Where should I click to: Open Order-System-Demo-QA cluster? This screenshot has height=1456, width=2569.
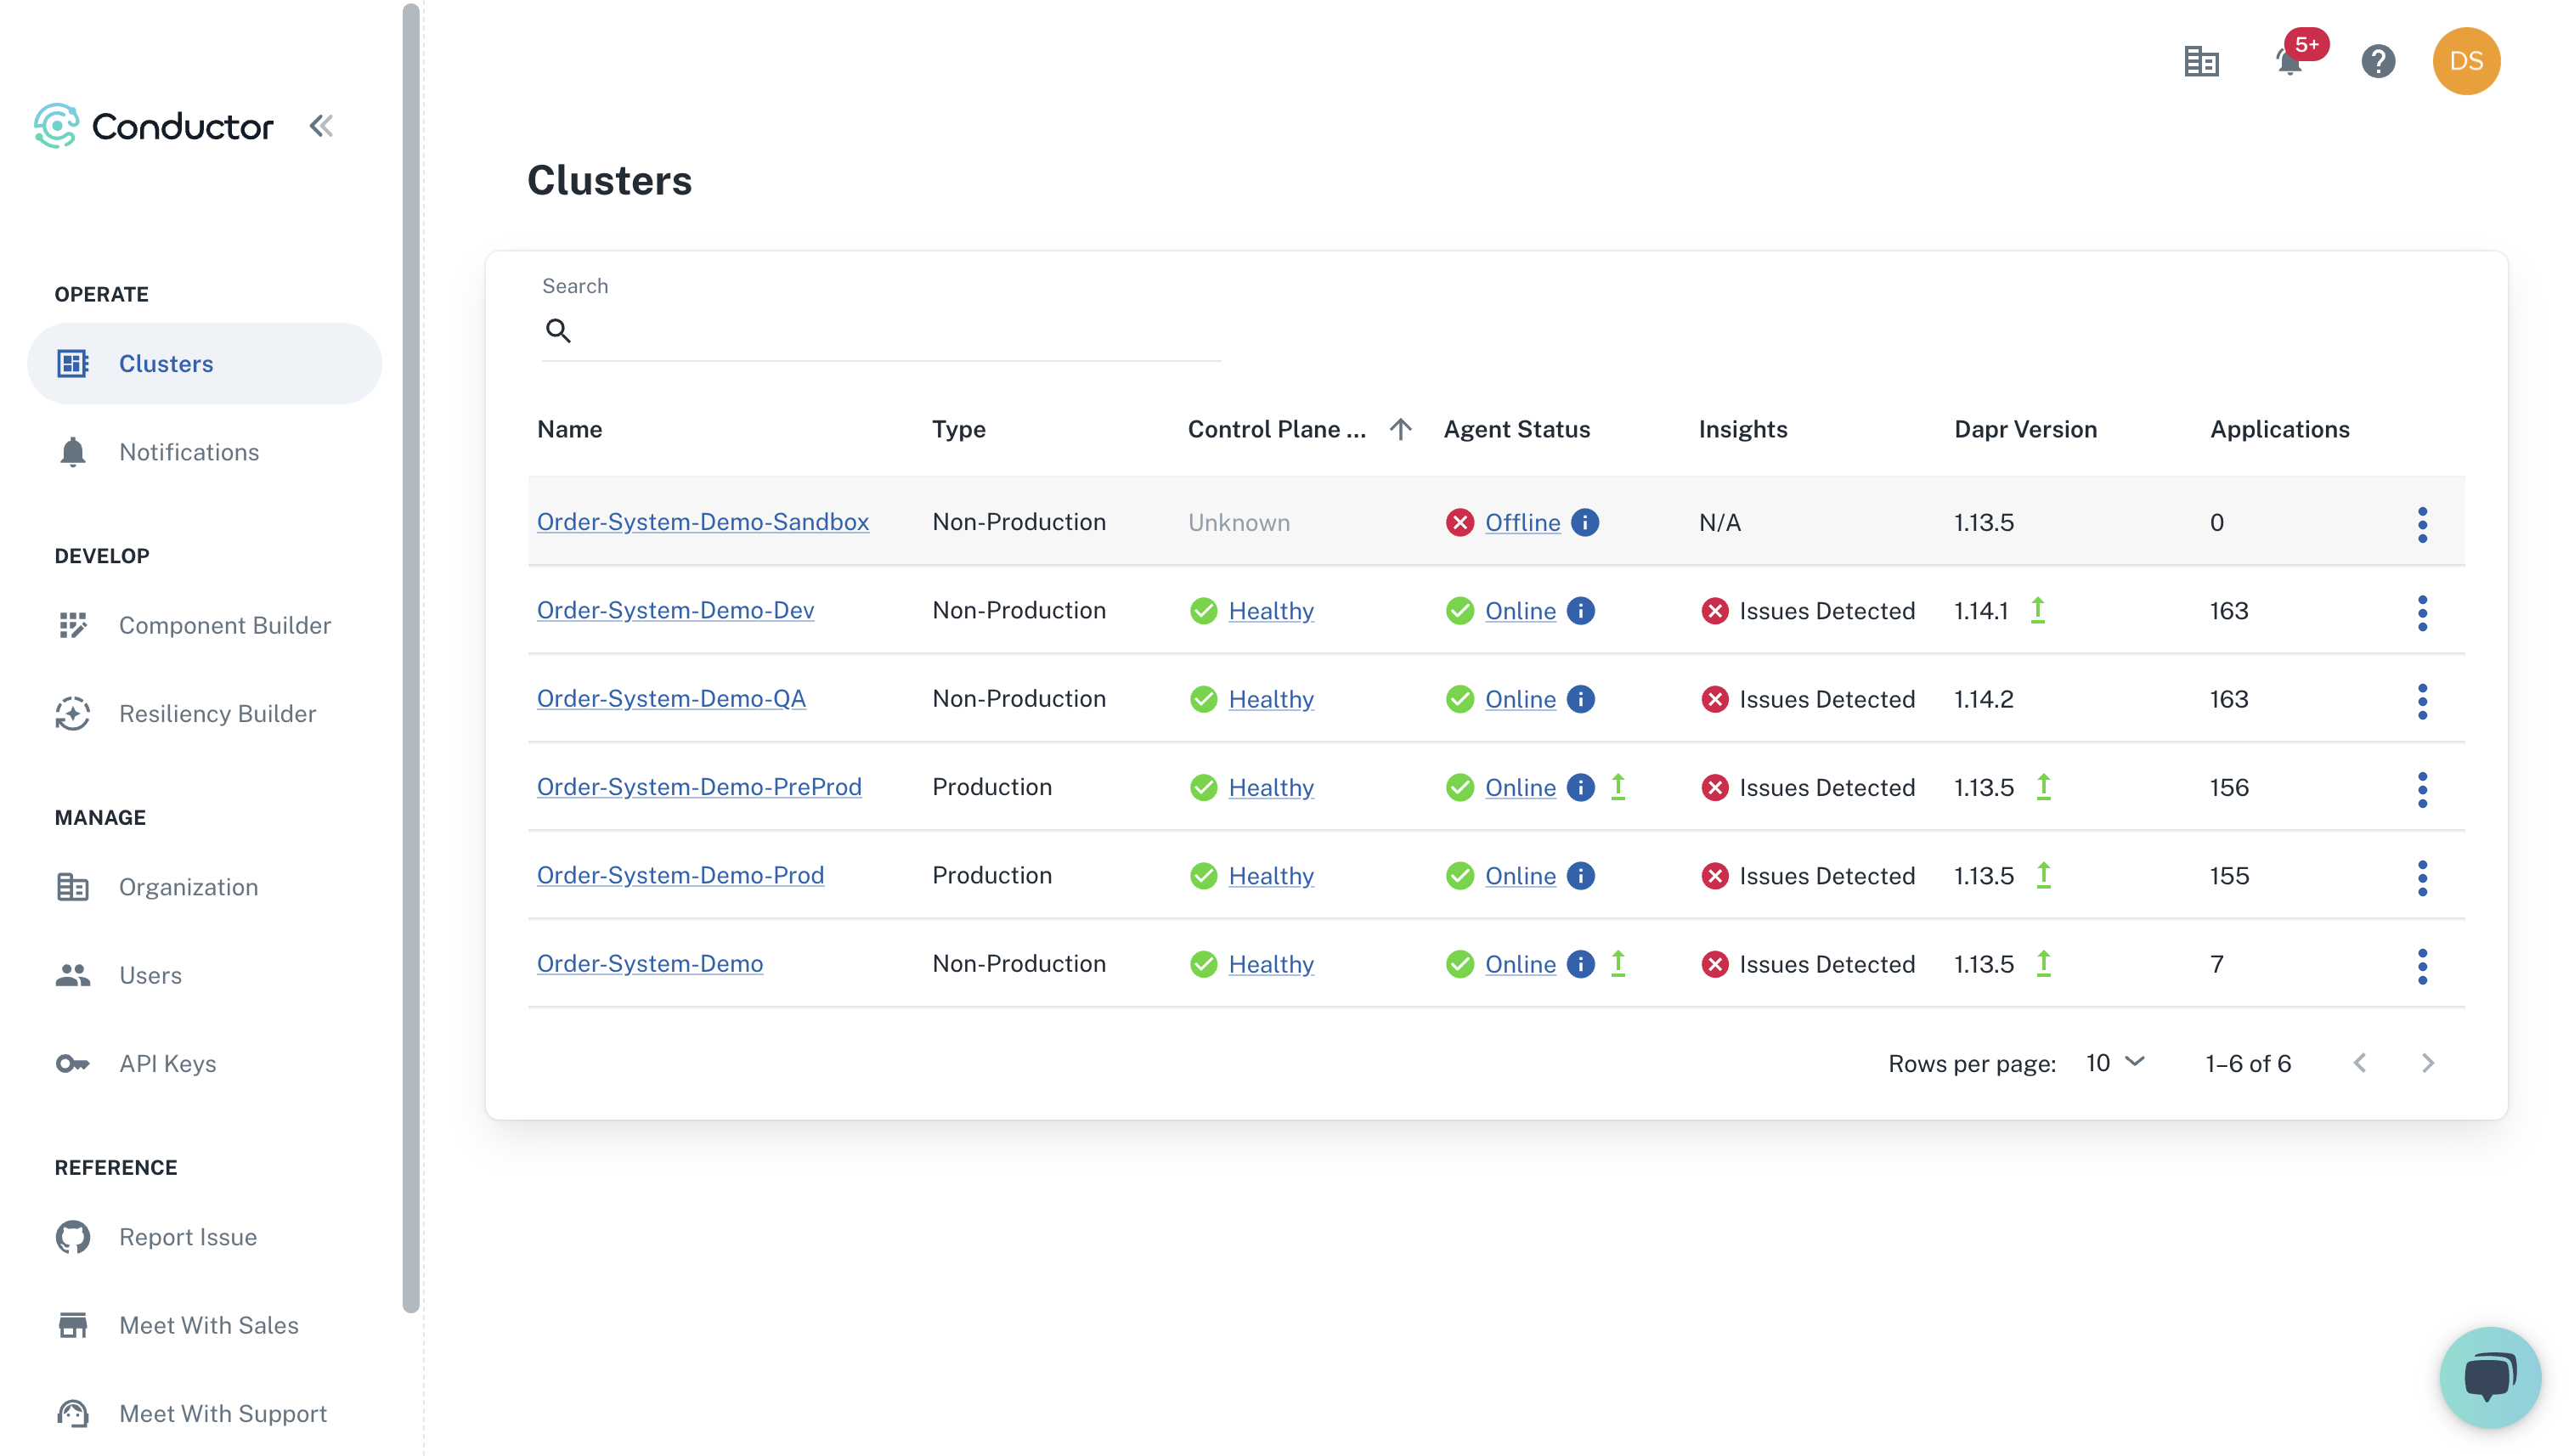[671, 698]
